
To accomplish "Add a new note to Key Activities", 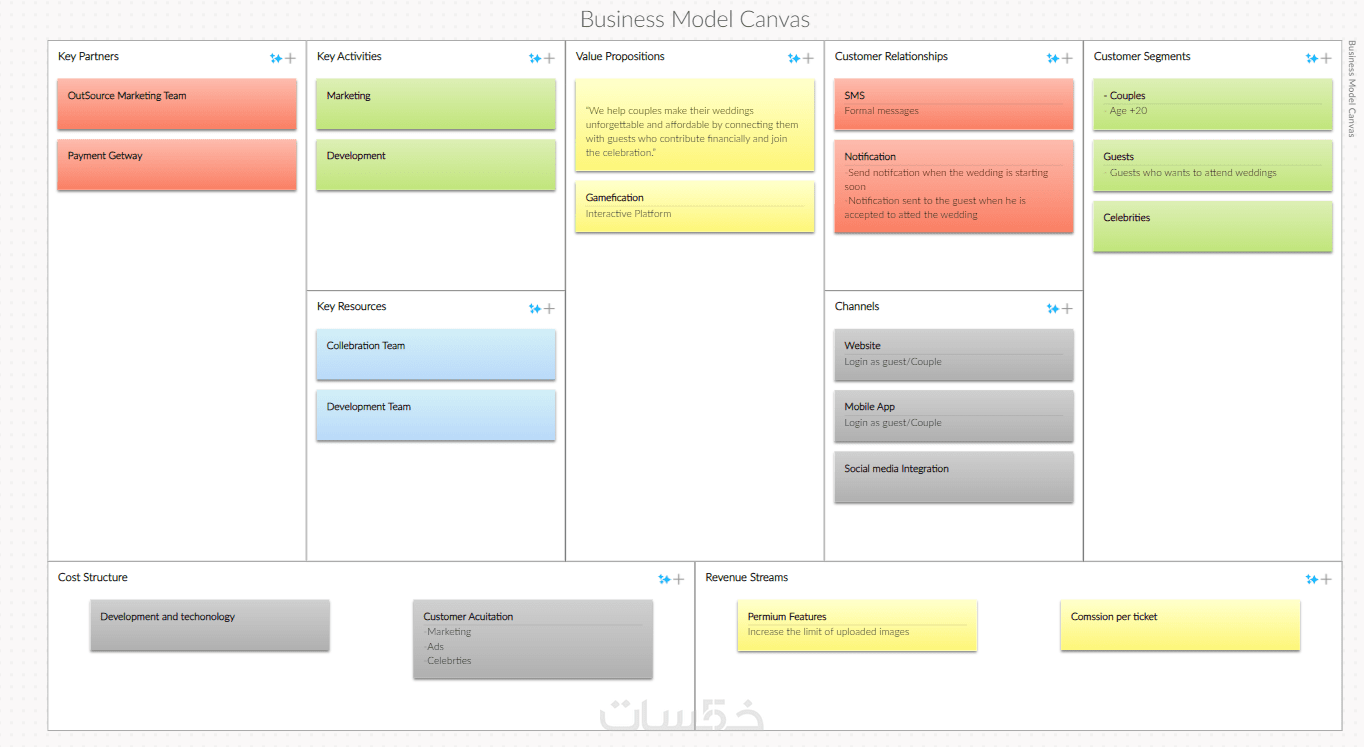I will 549,58.
